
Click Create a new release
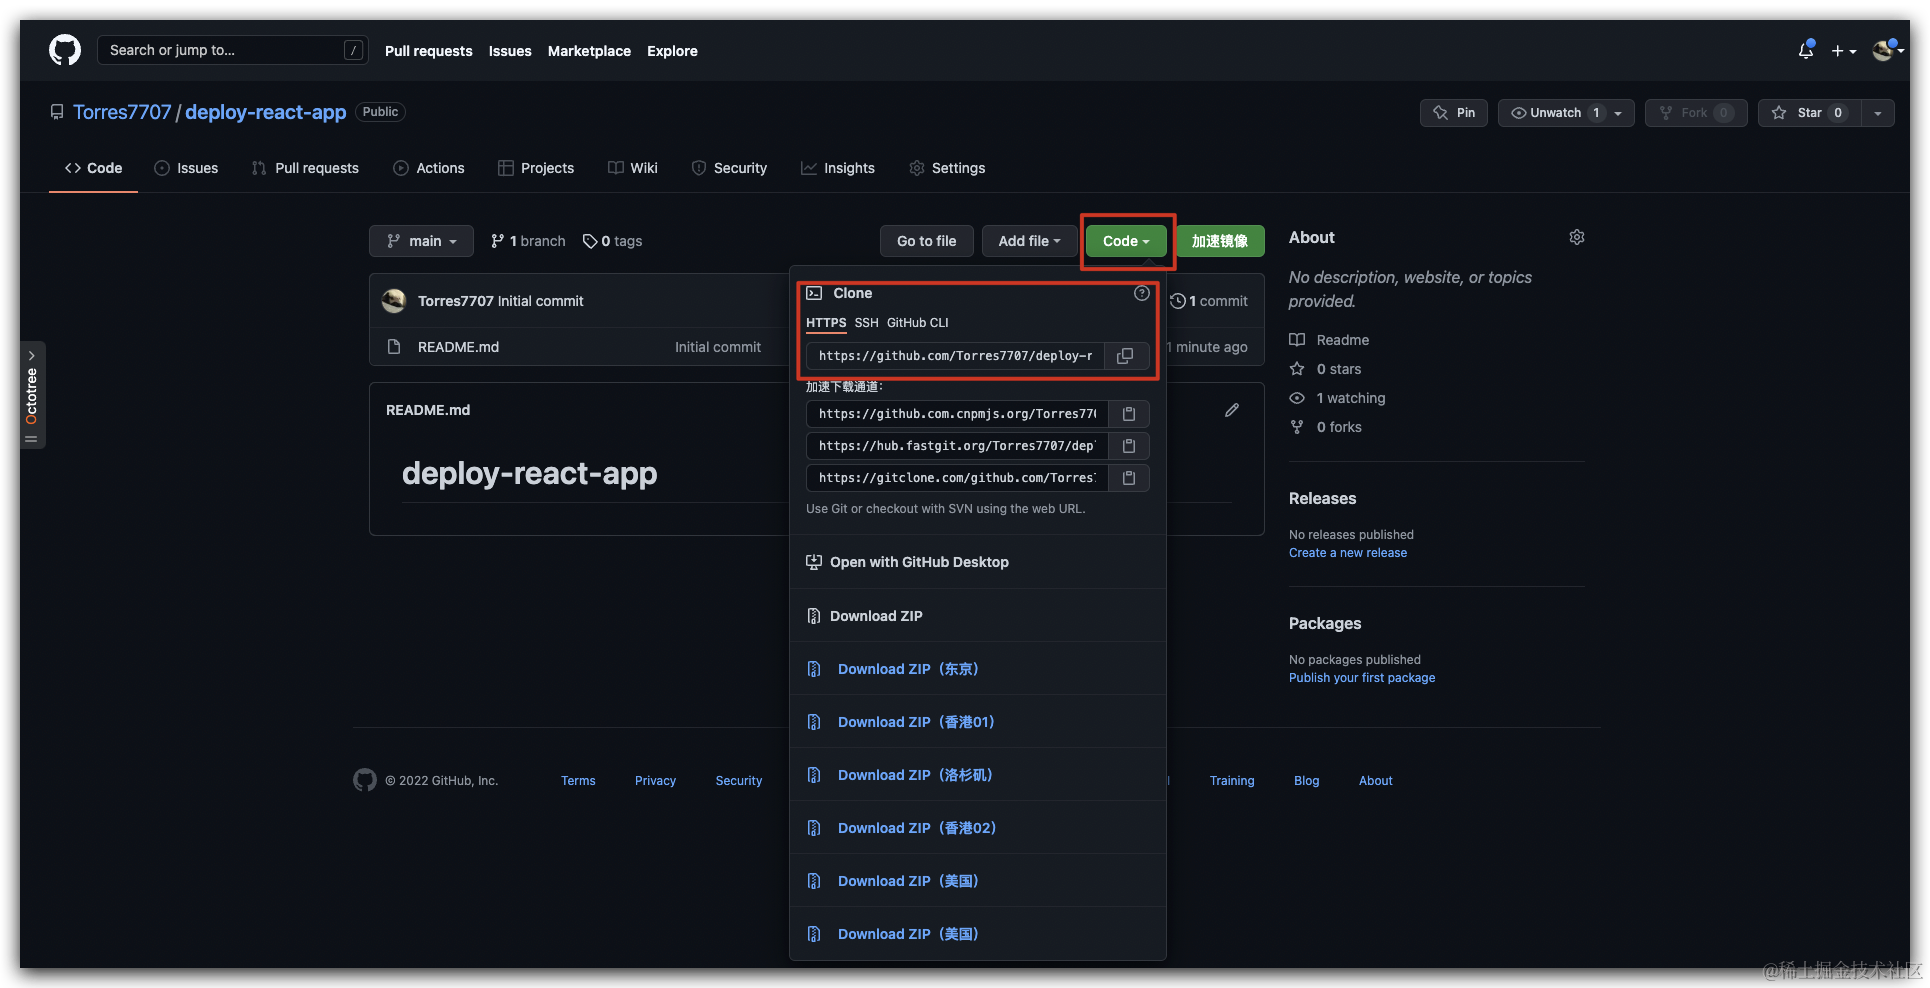(1348, 553)
